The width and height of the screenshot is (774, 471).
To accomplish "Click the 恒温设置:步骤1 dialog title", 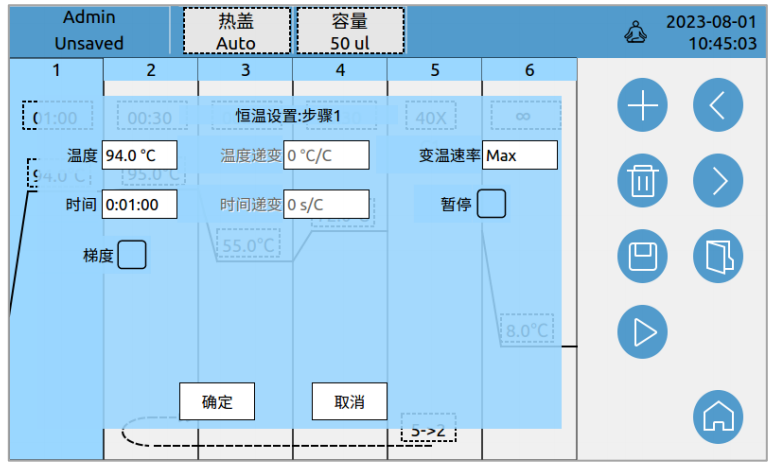I will pos(288,116).
